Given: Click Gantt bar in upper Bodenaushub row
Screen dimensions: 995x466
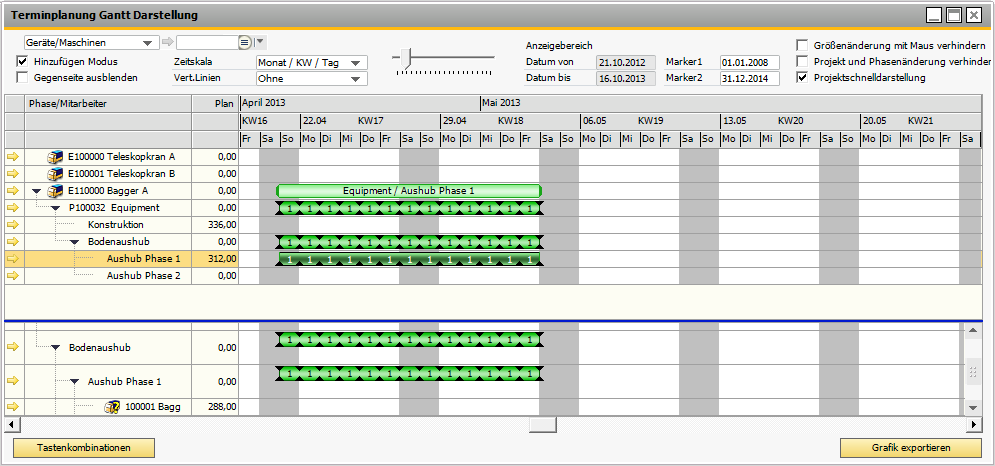Looking at the screenshot, I should pos(409,242).
